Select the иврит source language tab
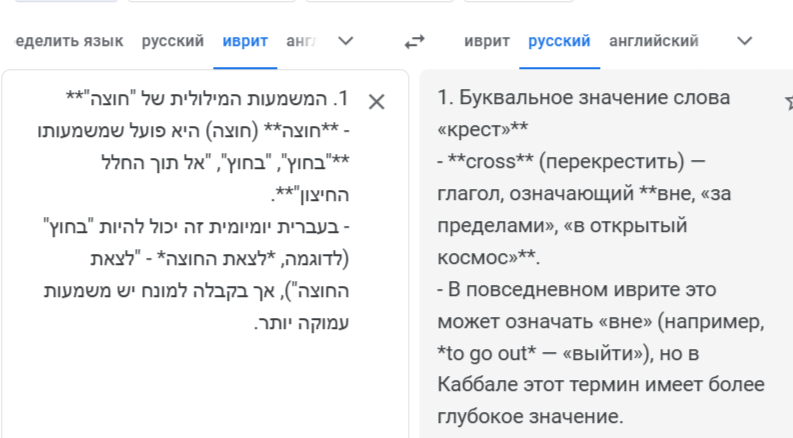 pyautogui.click(x=245, y=41)
